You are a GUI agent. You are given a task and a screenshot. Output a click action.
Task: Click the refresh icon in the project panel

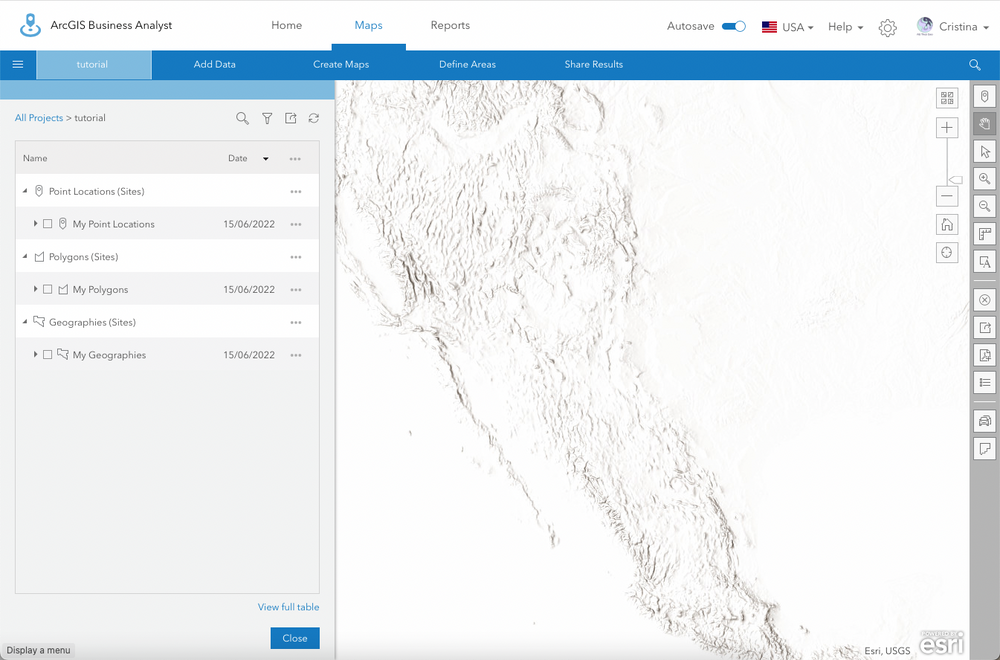[313, 118]
